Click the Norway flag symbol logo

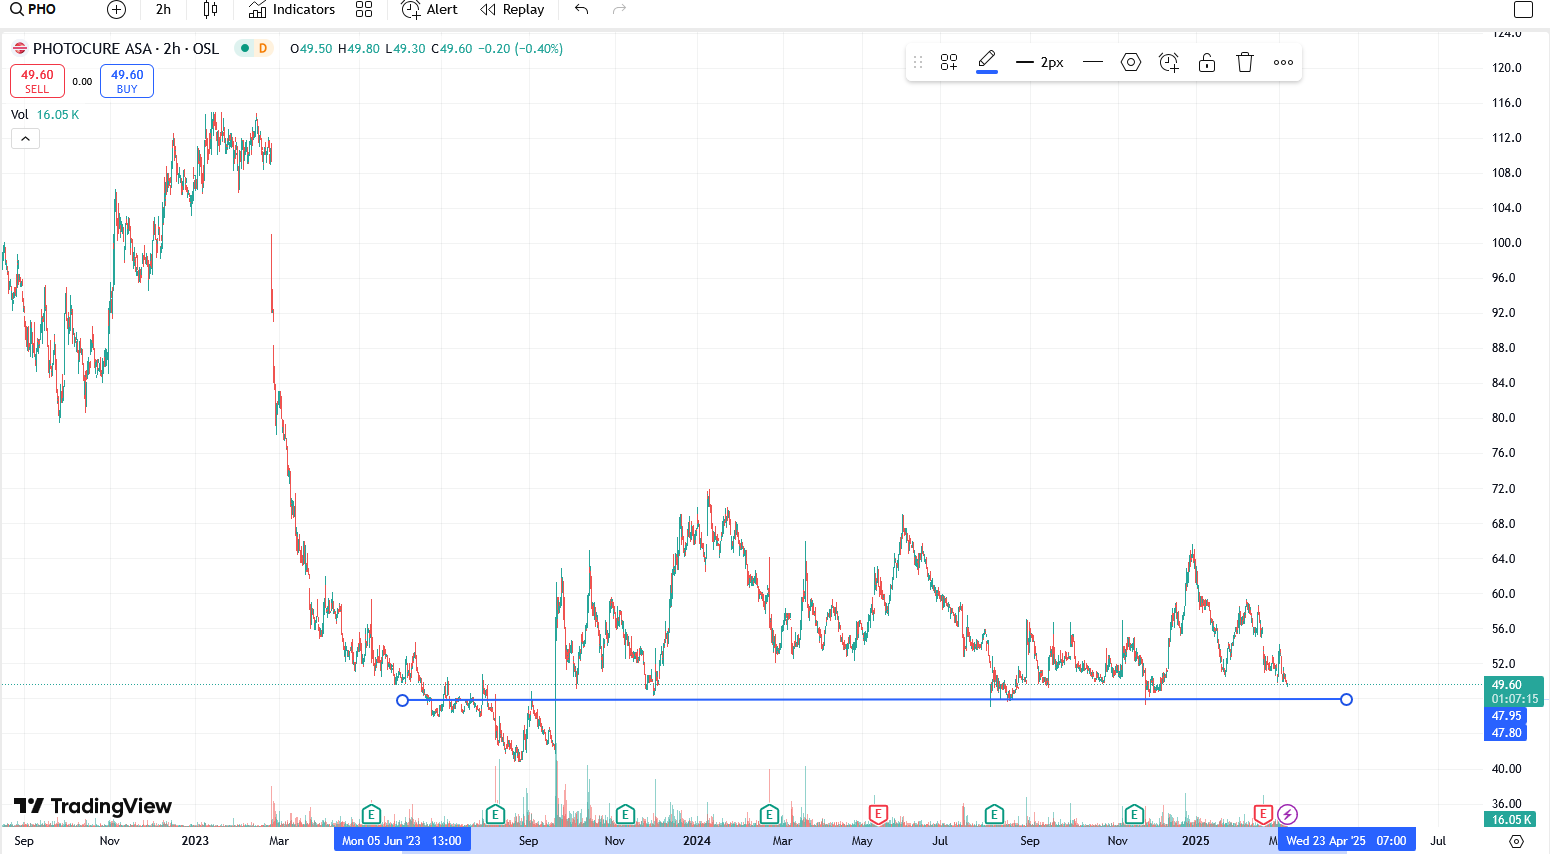[20, 48]
